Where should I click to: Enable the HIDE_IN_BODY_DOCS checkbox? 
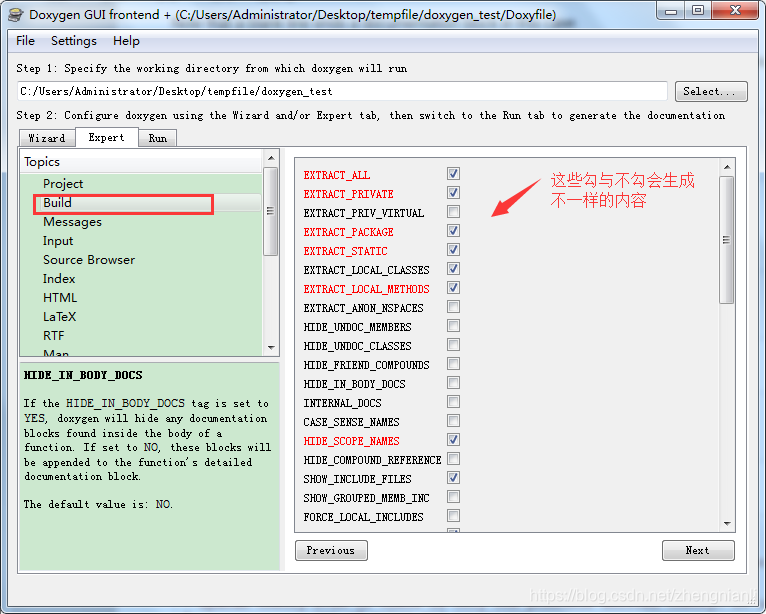pyautogui.click(x=453, y=383)
